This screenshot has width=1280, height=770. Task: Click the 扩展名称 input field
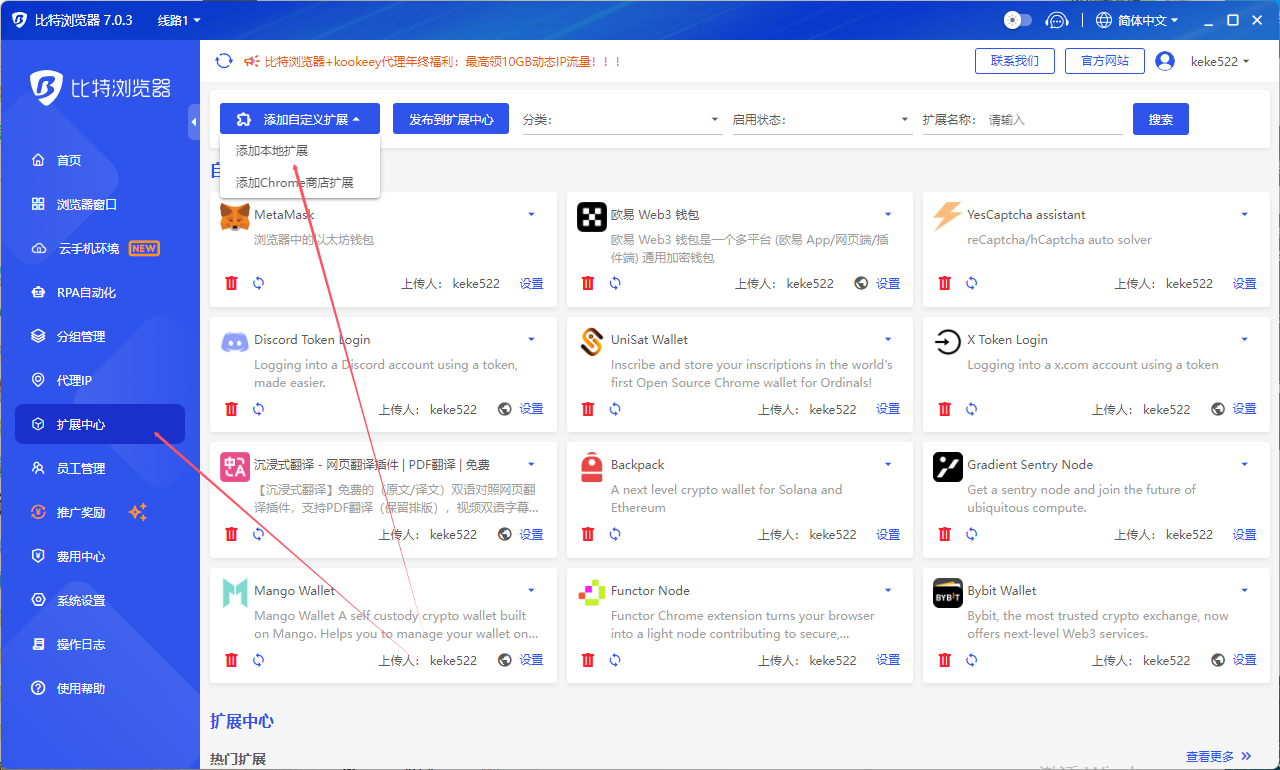[x=1054, y=120]
